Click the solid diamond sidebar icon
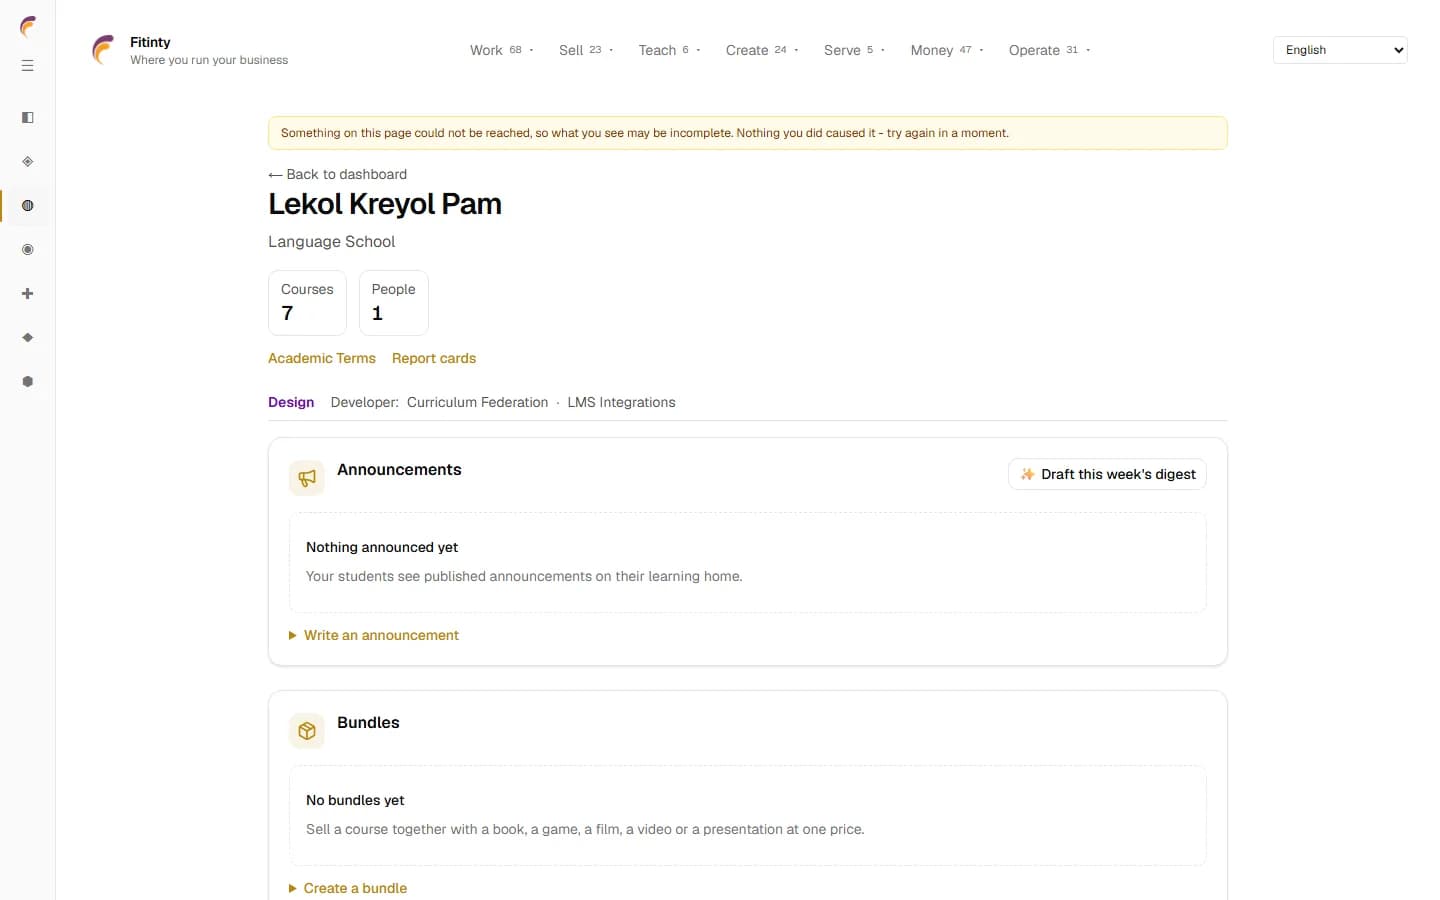1440x900 pixels. 28,338
